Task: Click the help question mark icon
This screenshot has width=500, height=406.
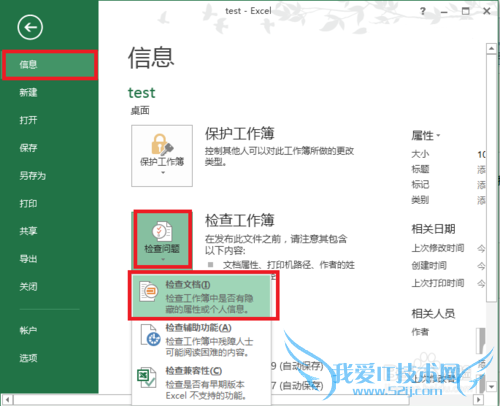Action: click(x=423, y=11)
